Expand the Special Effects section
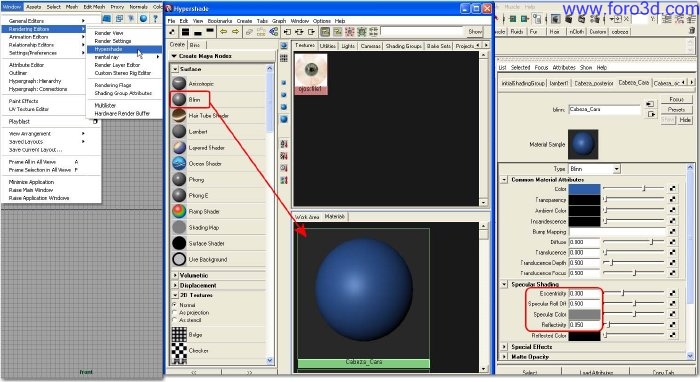700x382 pixels. (x=504, y=347)
